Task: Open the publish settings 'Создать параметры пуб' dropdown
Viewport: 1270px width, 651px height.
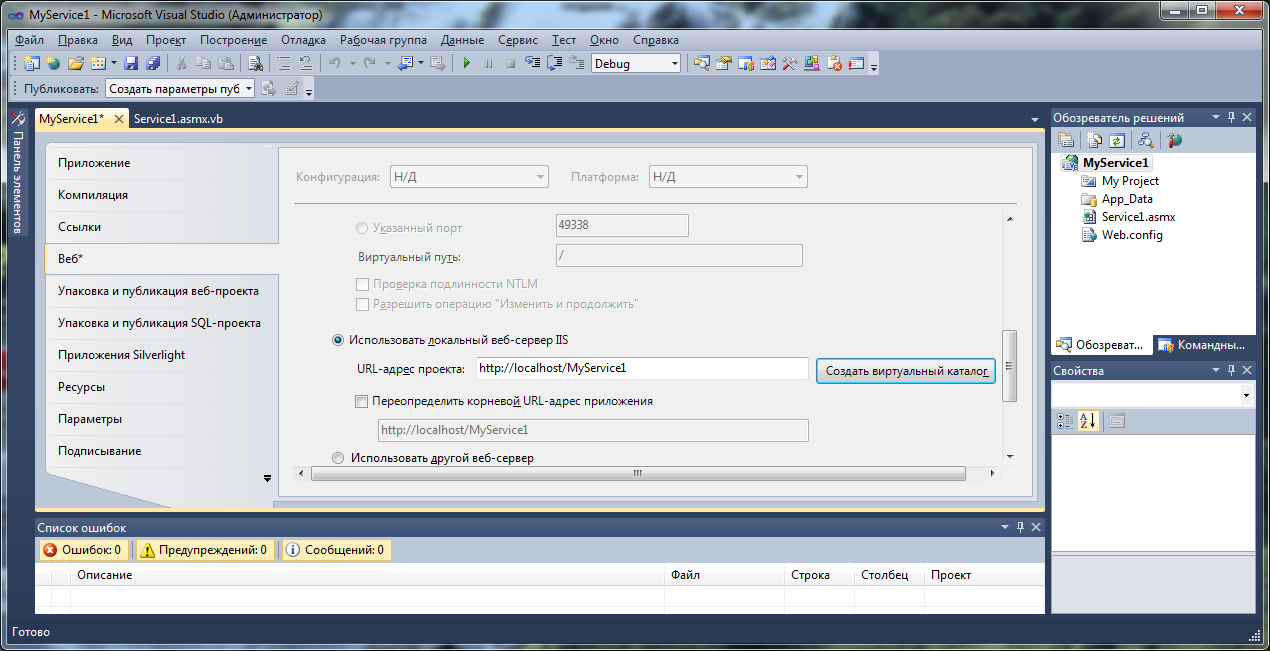Action: [248, 88]
